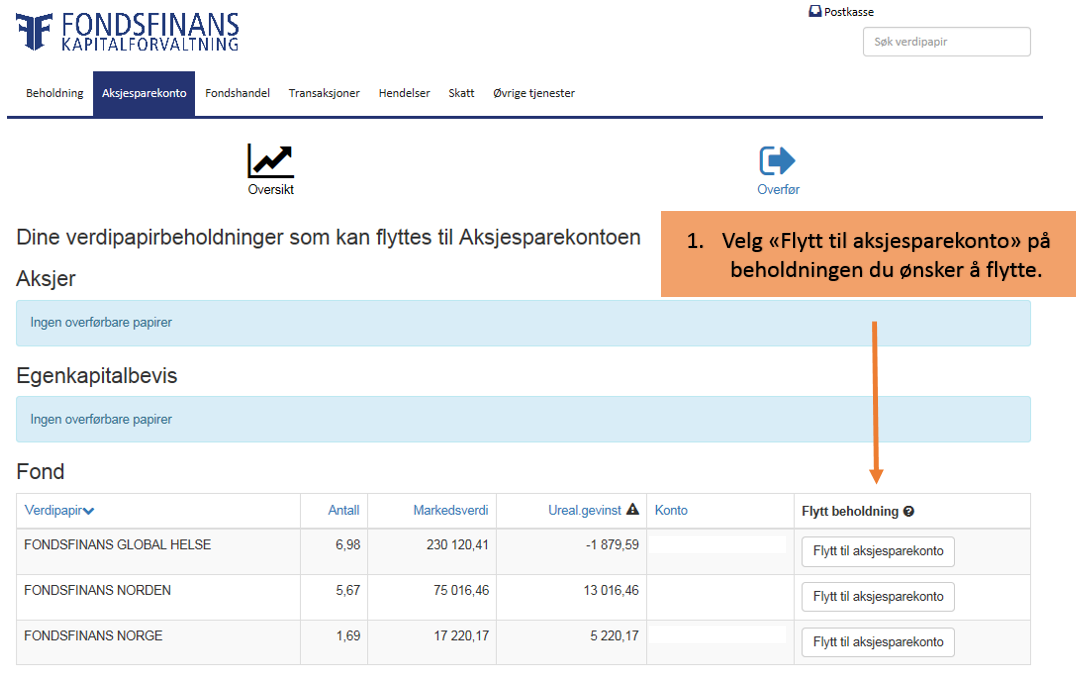This screenshot has height=687, width=1090.
Task: Open the Beholdning tab
Action: pyautogui.click(x=54, y=93)
